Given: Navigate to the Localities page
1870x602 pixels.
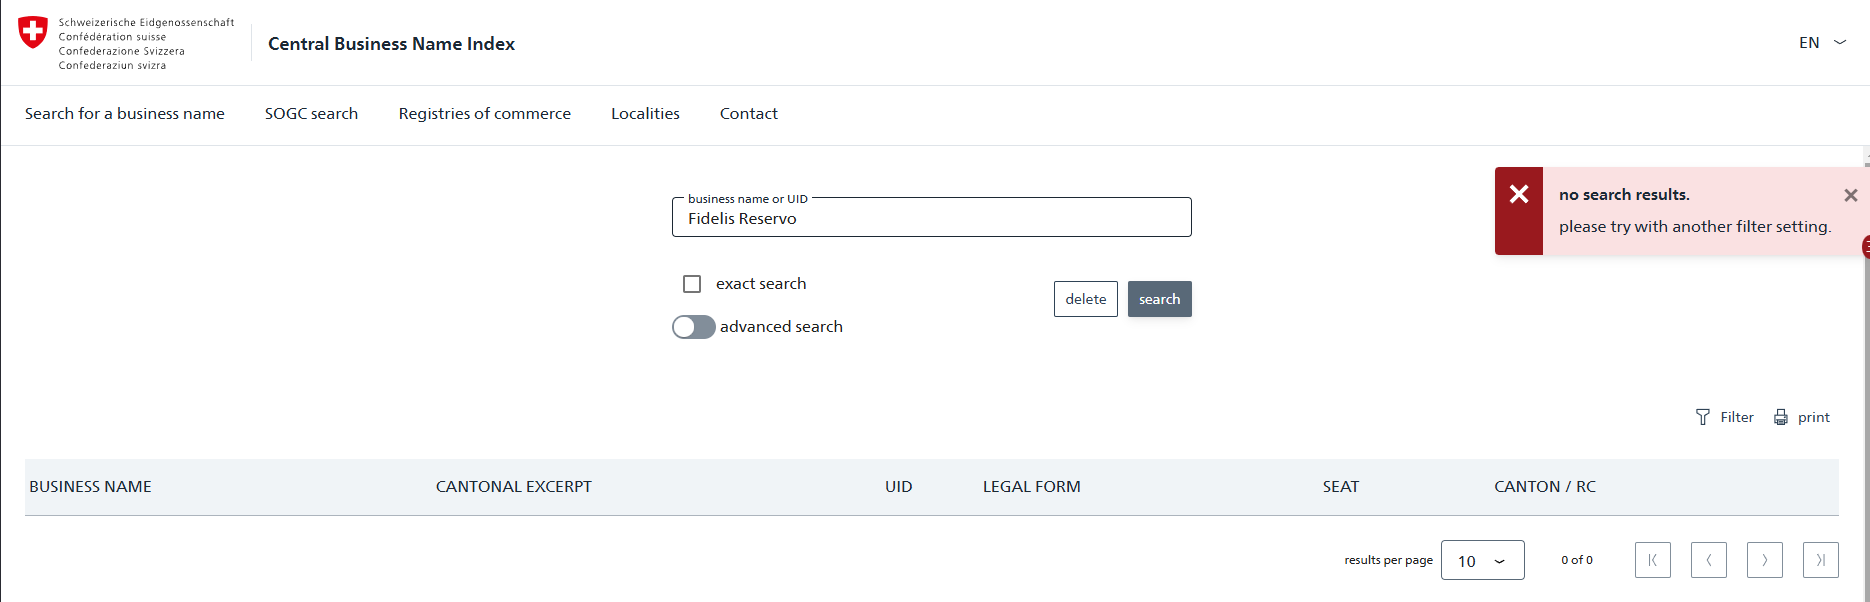Looking at the screenshot, I should tap(645, 114).
